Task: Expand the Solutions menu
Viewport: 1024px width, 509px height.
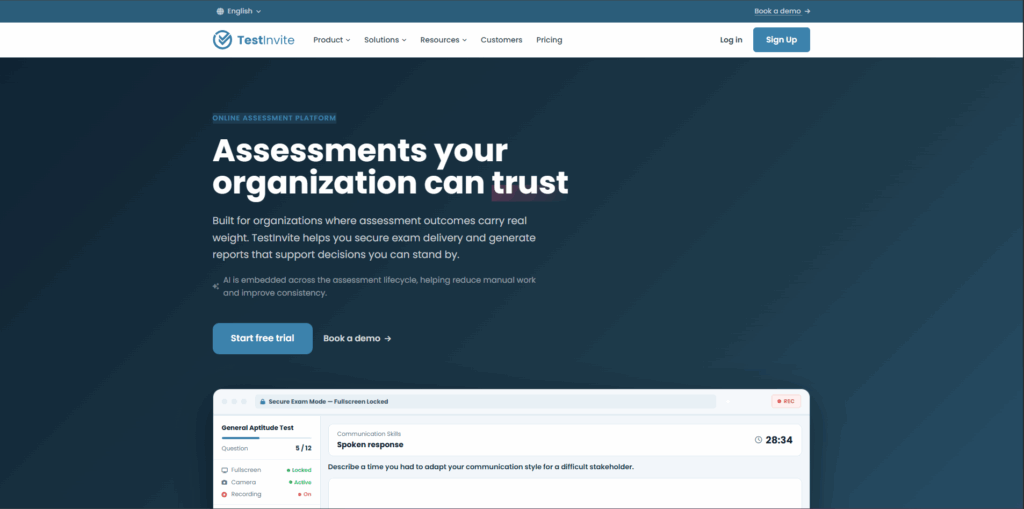Action: coord(385,40)
